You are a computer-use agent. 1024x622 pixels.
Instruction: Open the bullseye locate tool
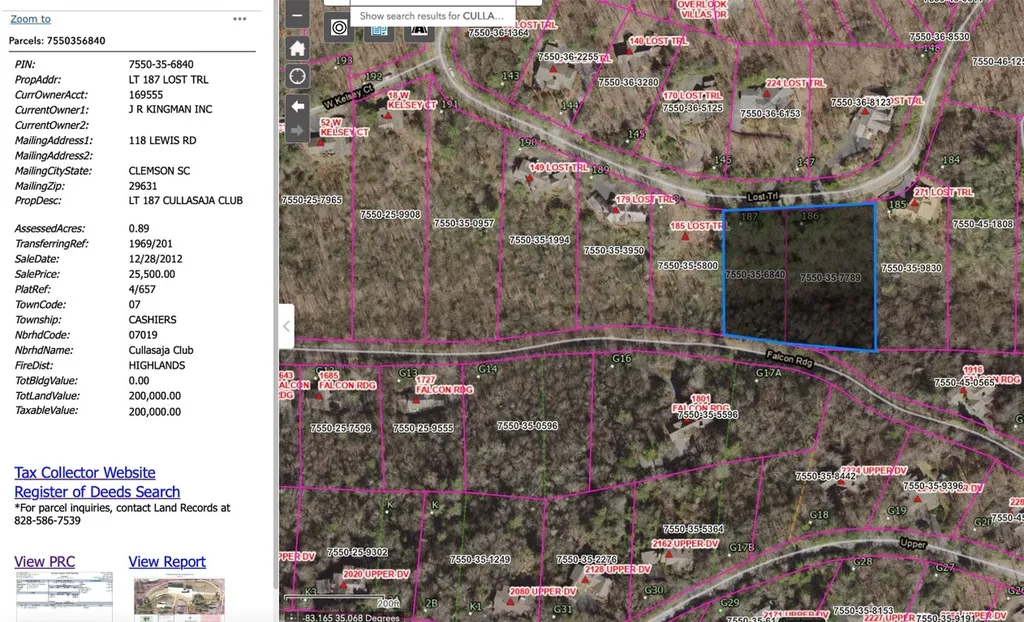pos(339,27)
